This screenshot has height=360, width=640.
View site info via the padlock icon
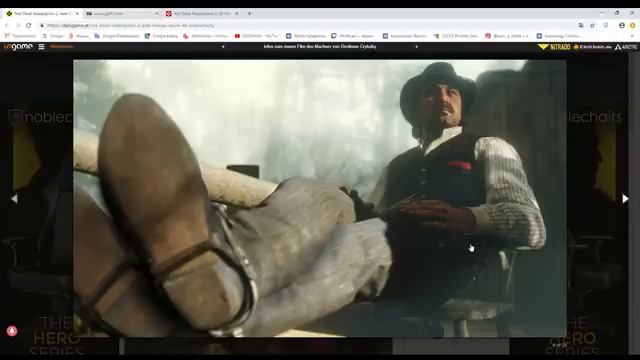pos(42,25)
